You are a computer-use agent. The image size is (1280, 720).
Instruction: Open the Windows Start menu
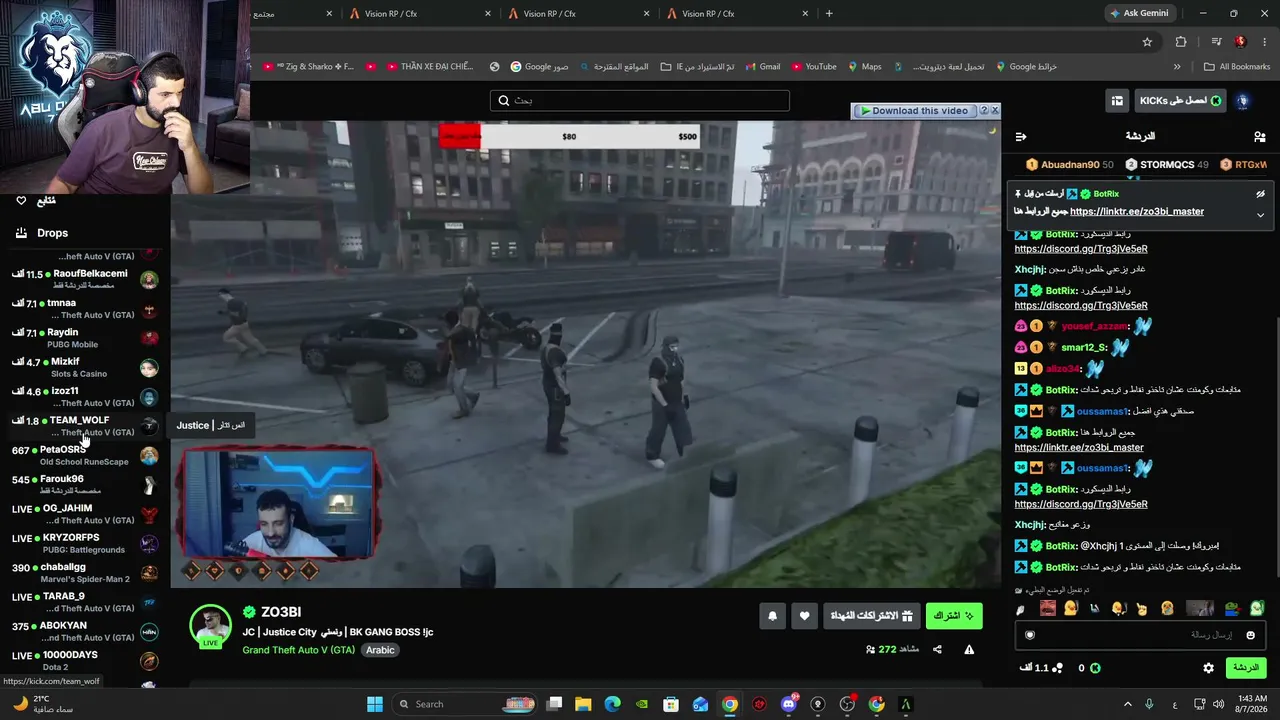click(375, 704)
